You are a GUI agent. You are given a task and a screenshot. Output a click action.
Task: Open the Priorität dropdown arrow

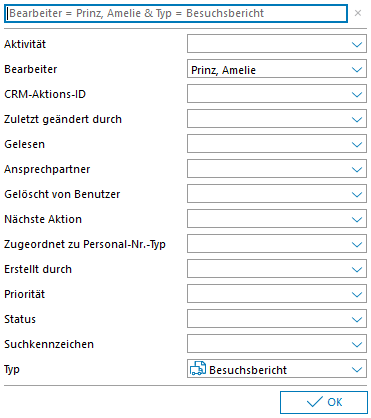pyautogui.click(x=357, y=294)
